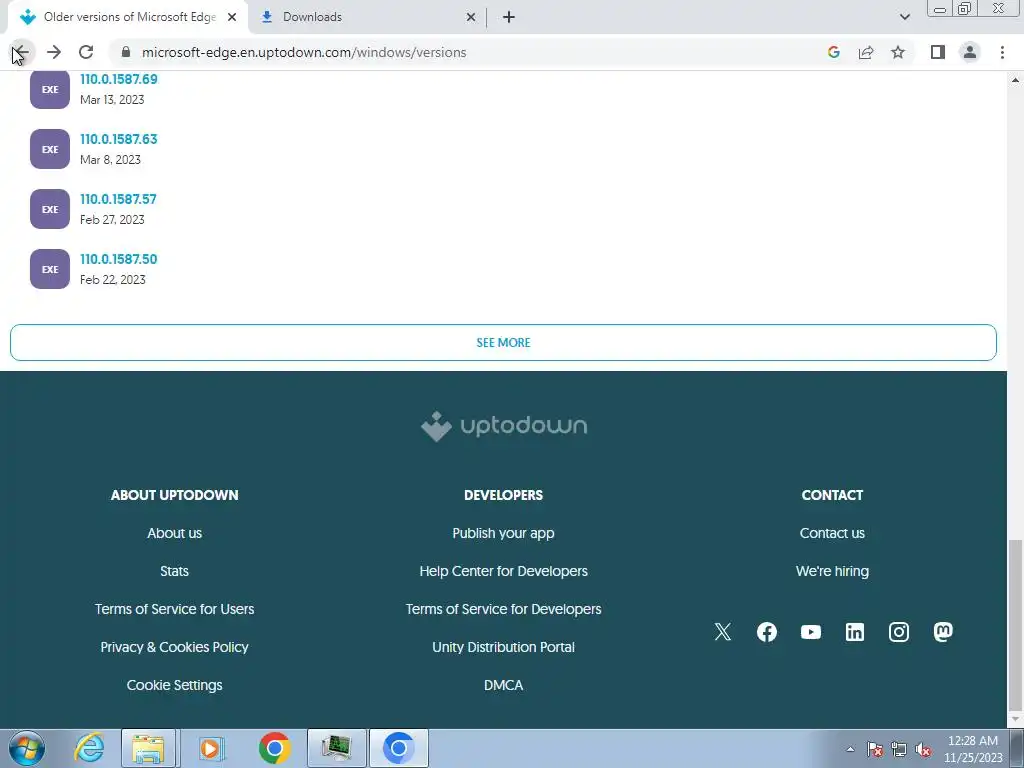Open the Chrome profile avatar menu
Image resolution: width=1024 pixels, height=768 pixels.
point(970,52)
